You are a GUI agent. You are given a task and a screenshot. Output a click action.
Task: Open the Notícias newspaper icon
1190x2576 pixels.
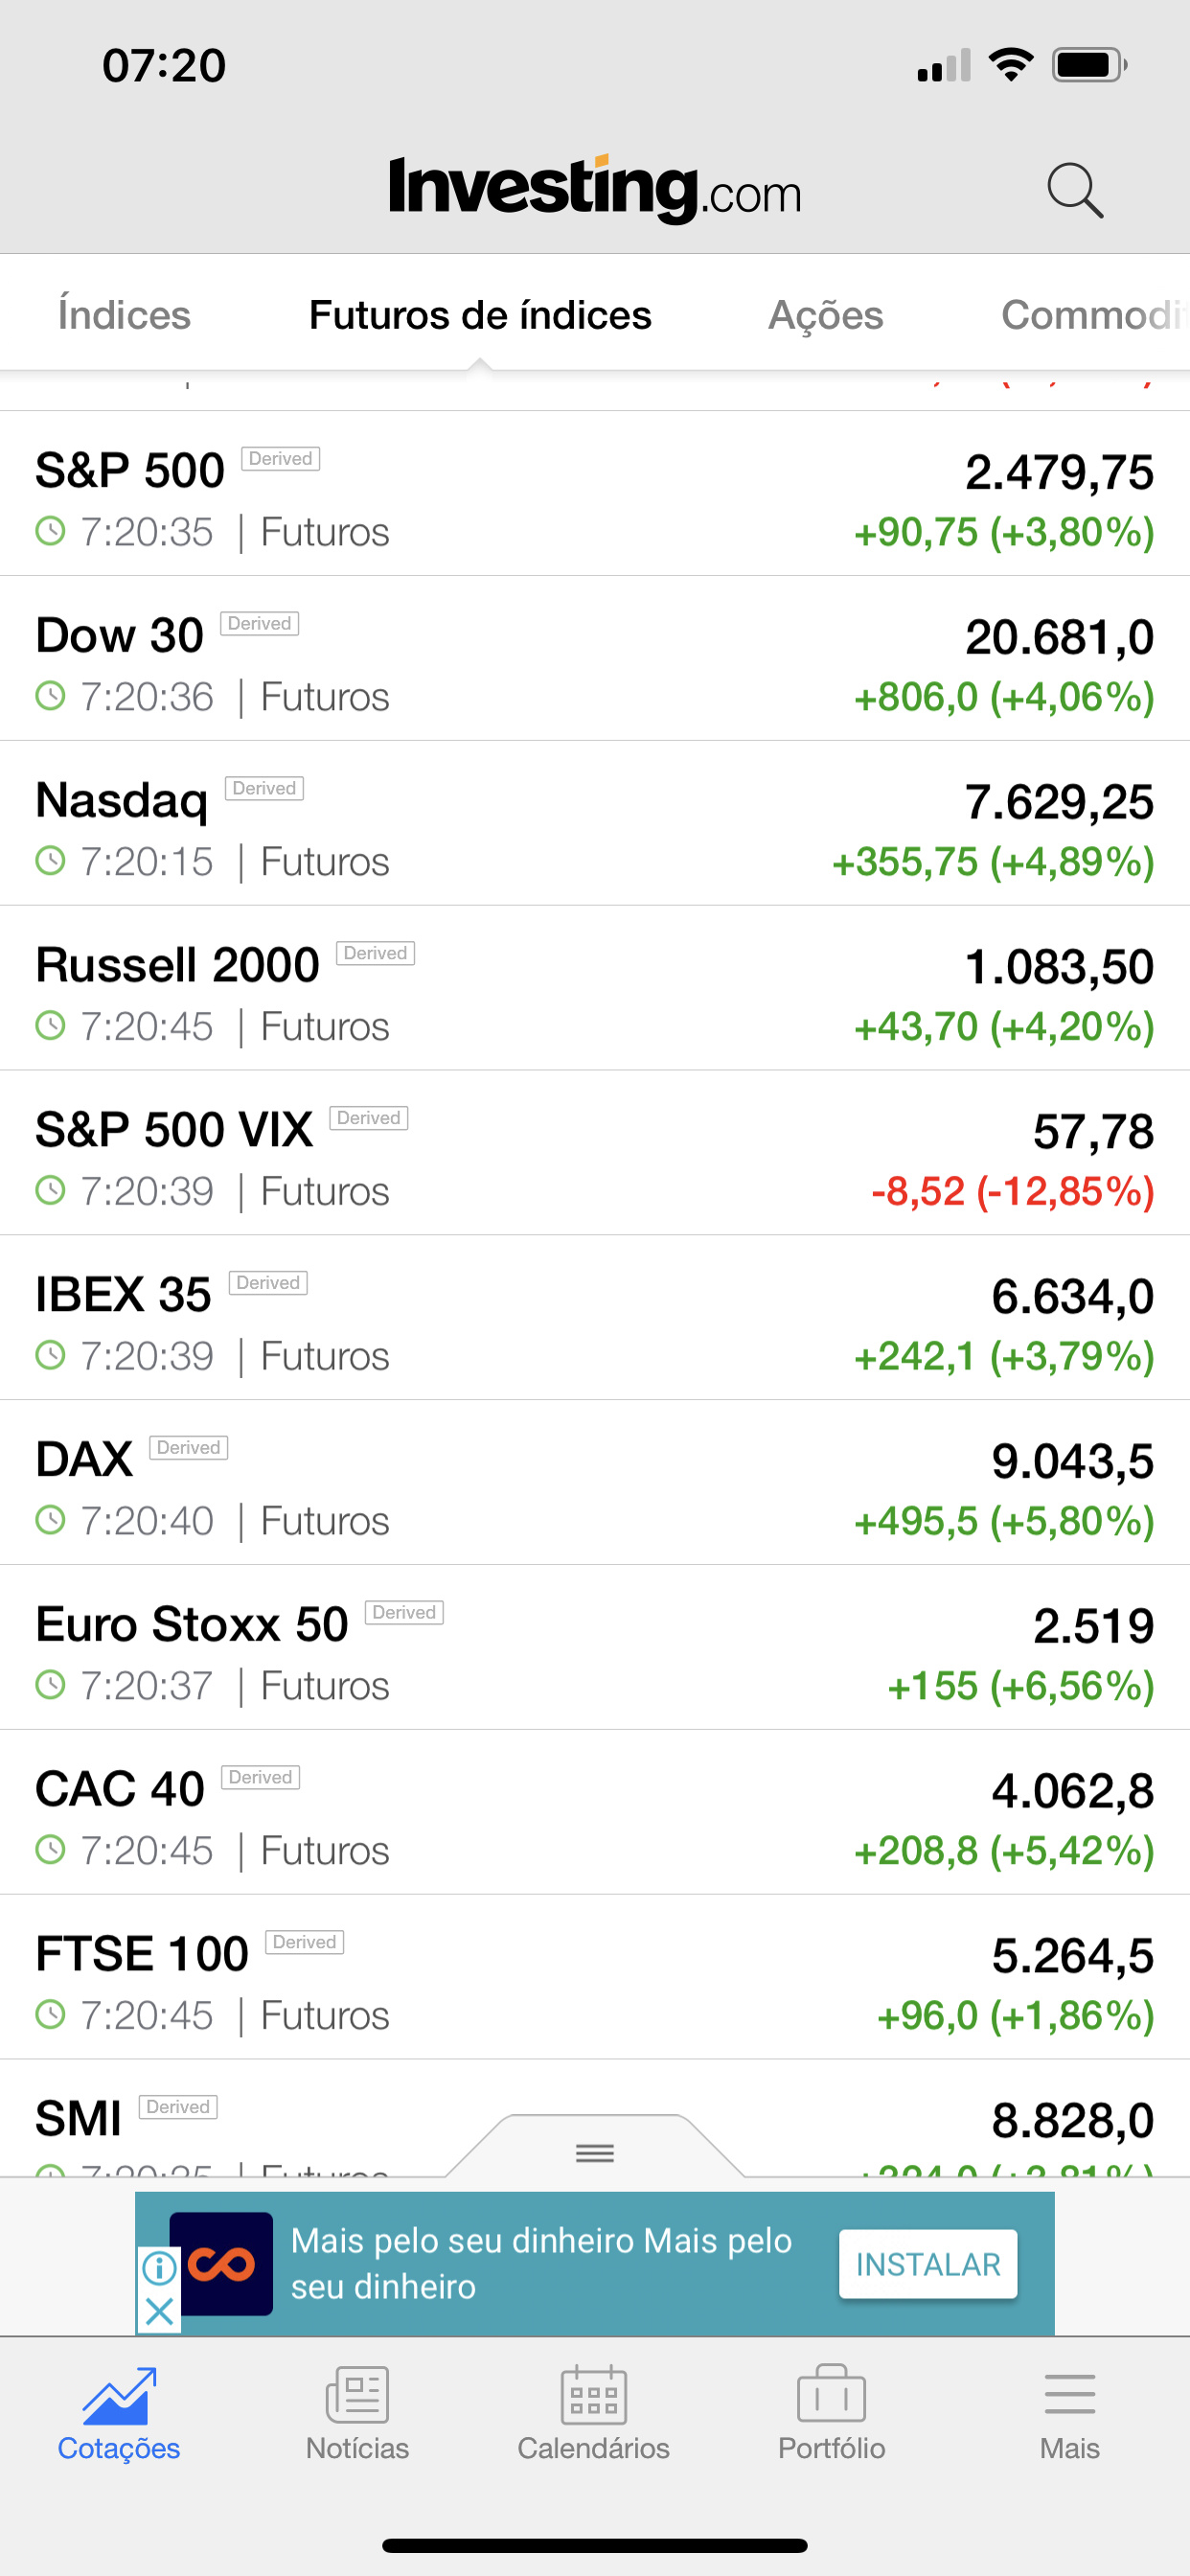pos(357,2395)
